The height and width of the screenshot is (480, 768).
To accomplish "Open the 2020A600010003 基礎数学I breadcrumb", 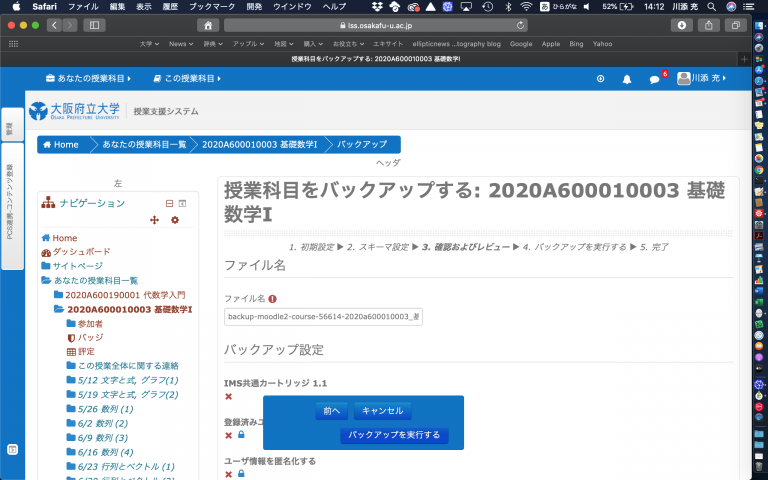I will click(260, 144).
